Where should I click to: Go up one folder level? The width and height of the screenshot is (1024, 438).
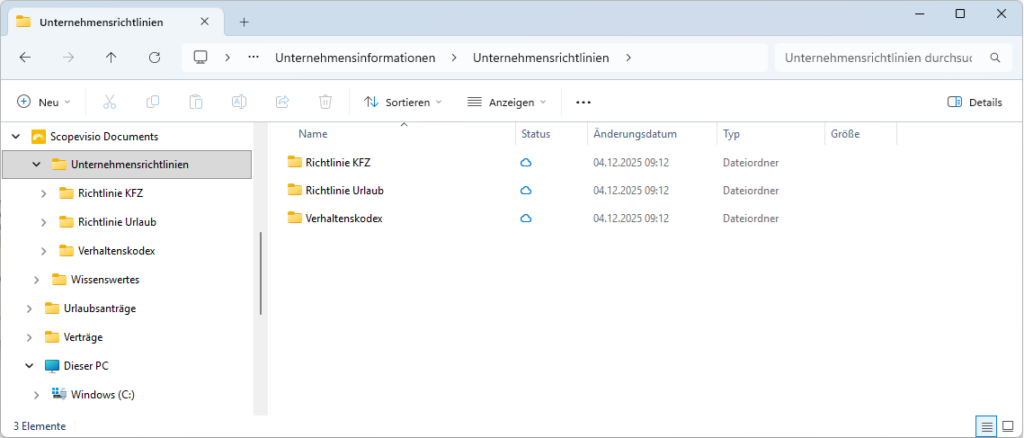[x=111, y=57]
